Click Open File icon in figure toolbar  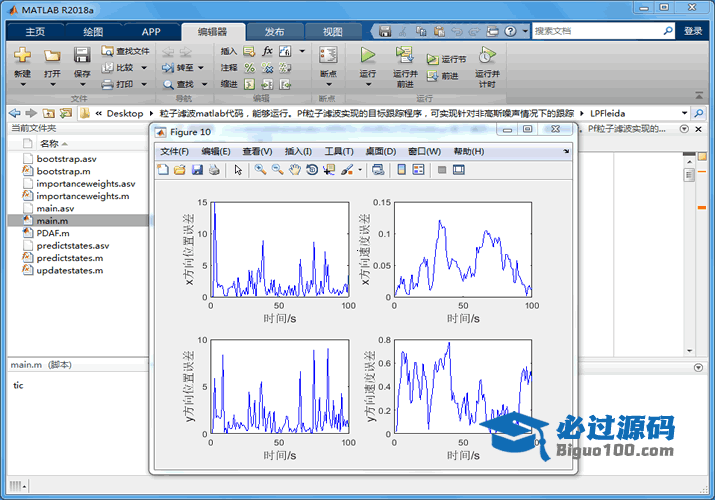click(x=180, y=170)
